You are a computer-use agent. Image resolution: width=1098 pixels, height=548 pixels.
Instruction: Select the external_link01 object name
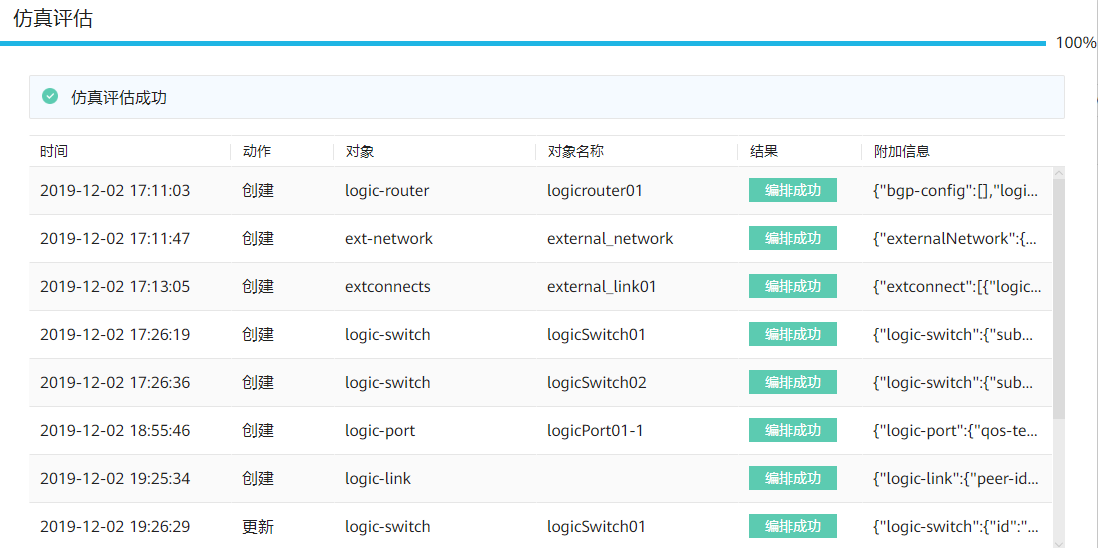click(602, 286)
